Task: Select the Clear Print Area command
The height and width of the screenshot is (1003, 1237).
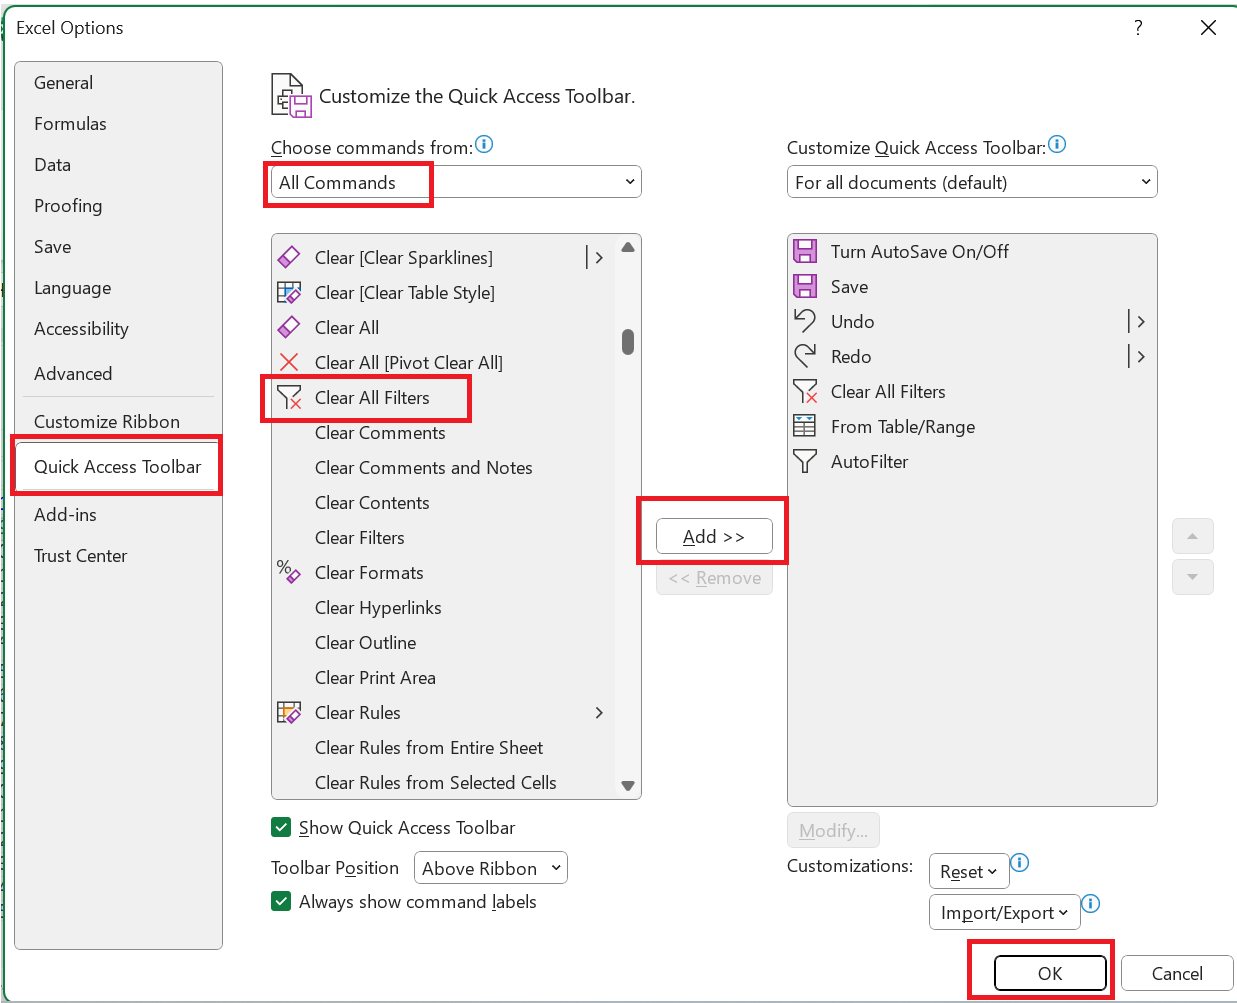Action: click(x=444, y=677)
